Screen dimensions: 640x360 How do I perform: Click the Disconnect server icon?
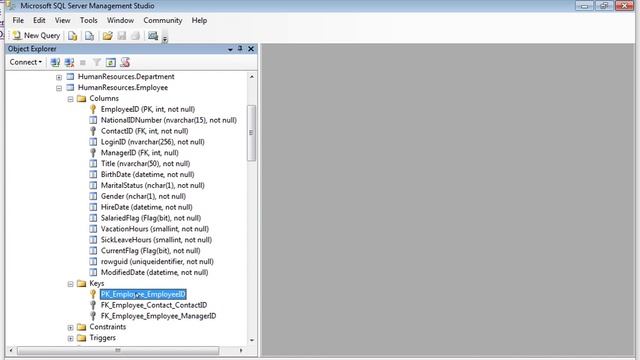(69, 62)
